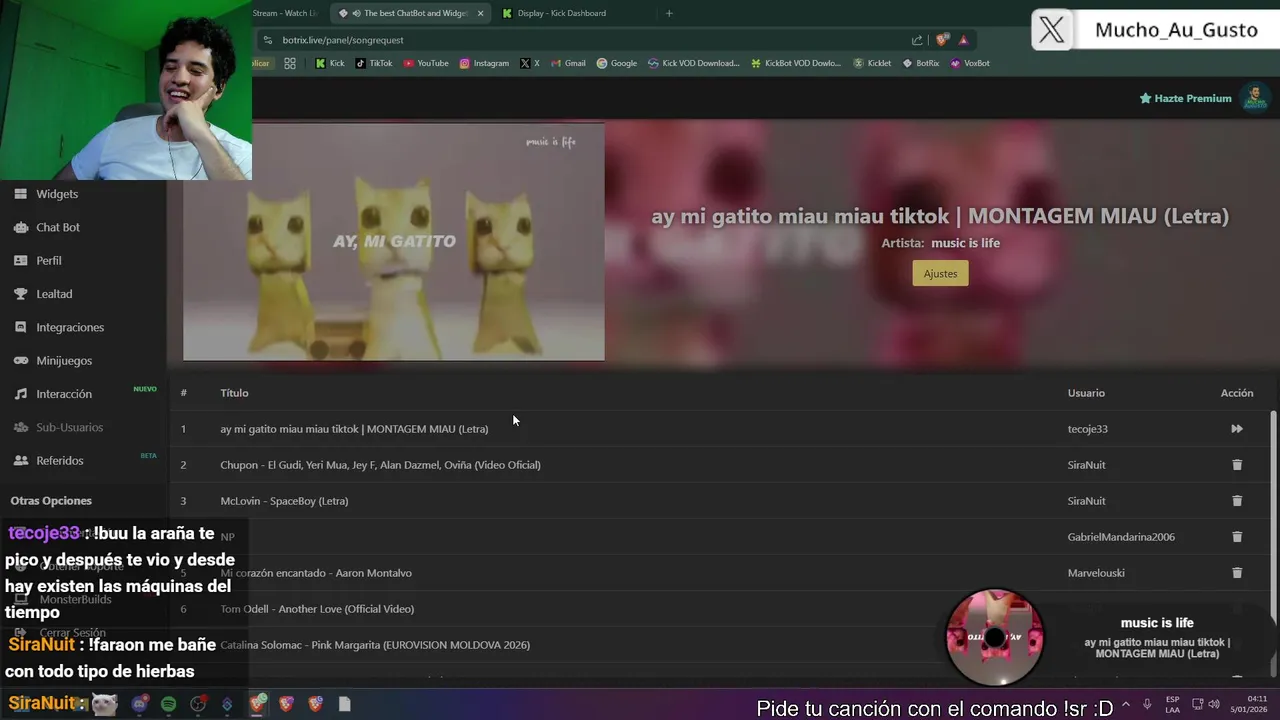Open the Kick VOD Downloader bookmark
Image resolution: width=1280 pixels, height=720 pixels.
coord(694,63)
